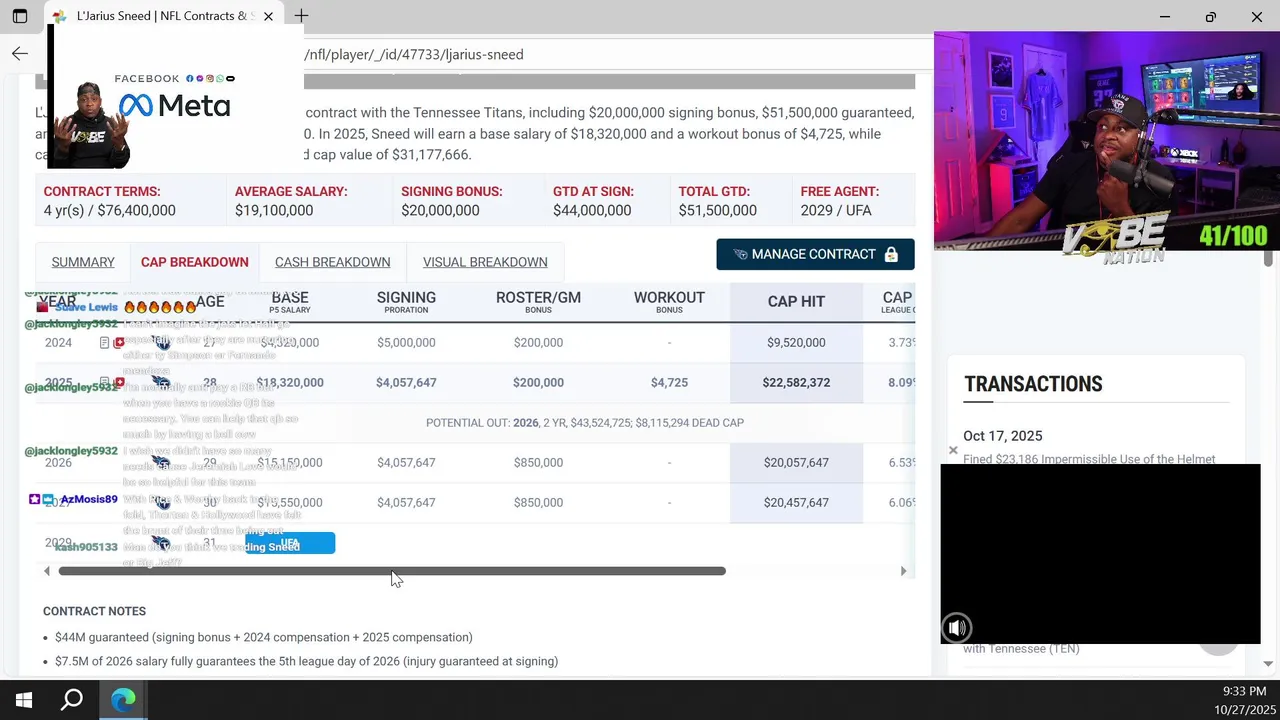Click the notes icon in the 2024 row
Viewport: 1280px width, 720px height.
tap(105, 343)
